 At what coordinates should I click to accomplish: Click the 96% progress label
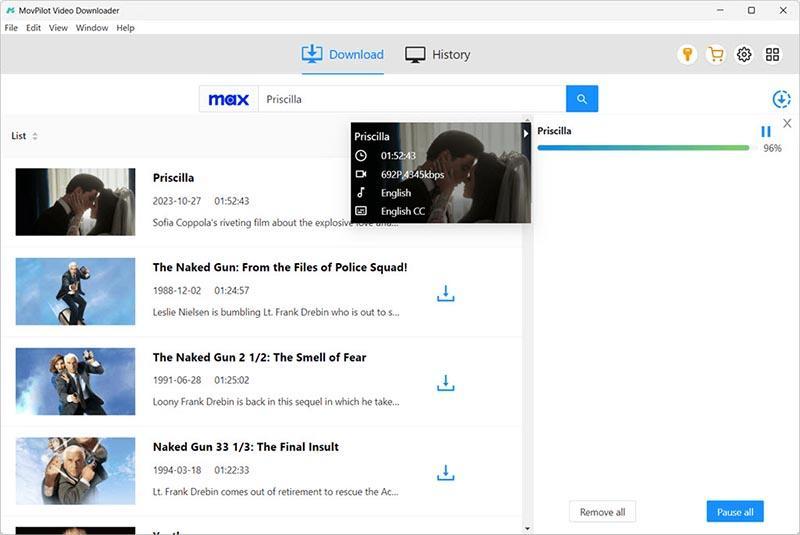click(772, 148)
